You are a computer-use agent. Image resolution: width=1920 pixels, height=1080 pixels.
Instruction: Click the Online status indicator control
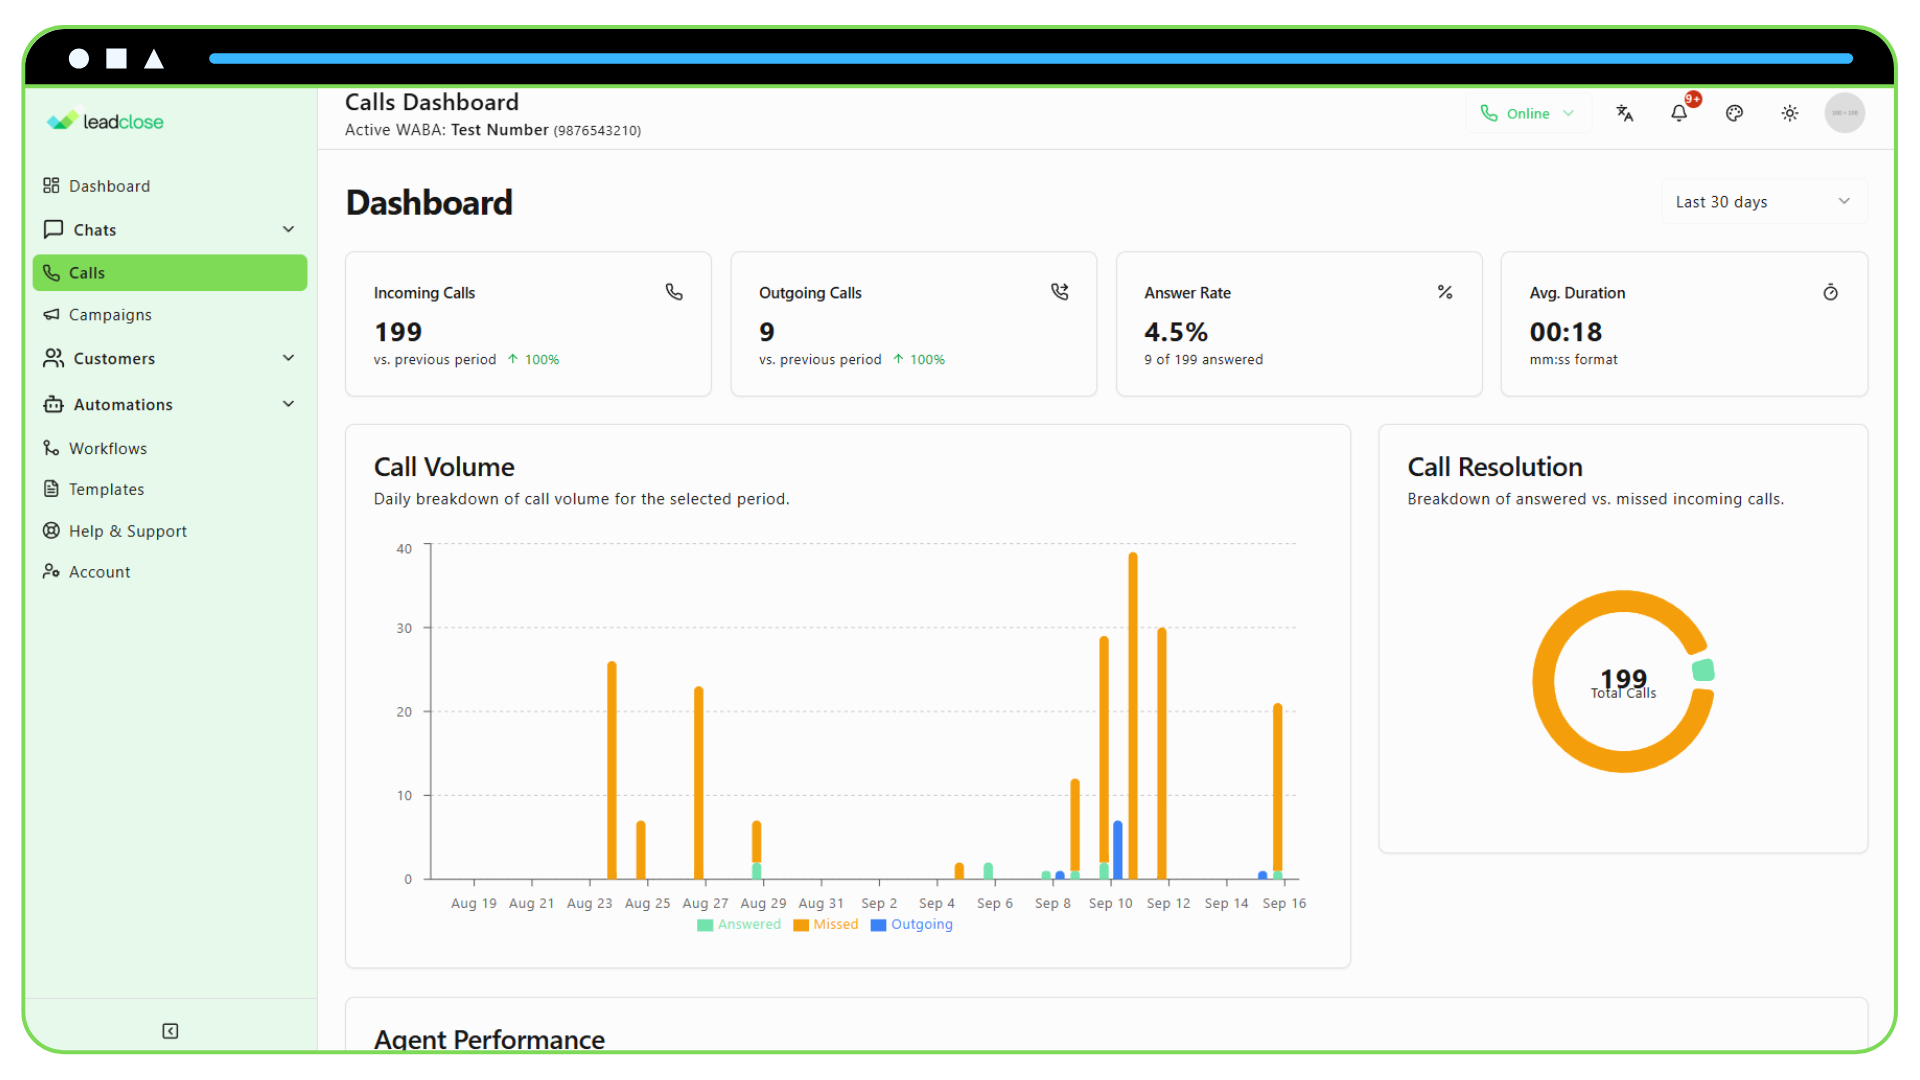pyautogui.click(x=1528, y=113)
